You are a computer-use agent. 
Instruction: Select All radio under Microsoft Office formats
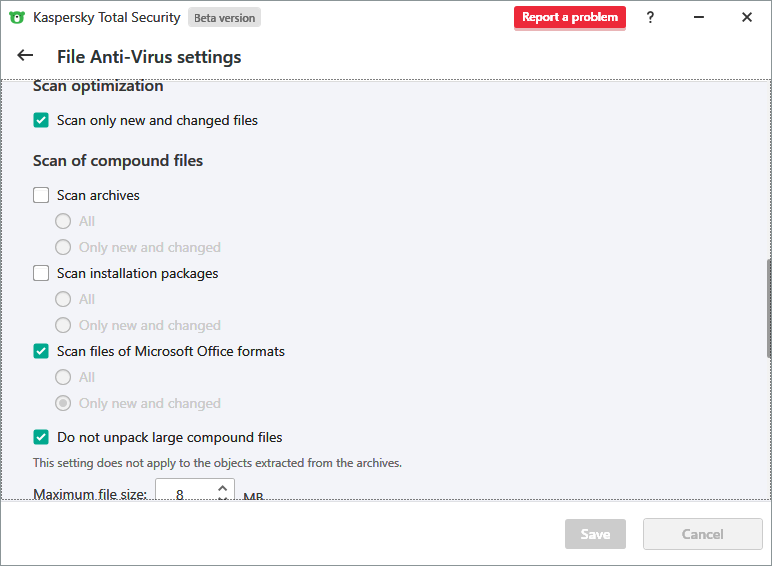point(63,378)
